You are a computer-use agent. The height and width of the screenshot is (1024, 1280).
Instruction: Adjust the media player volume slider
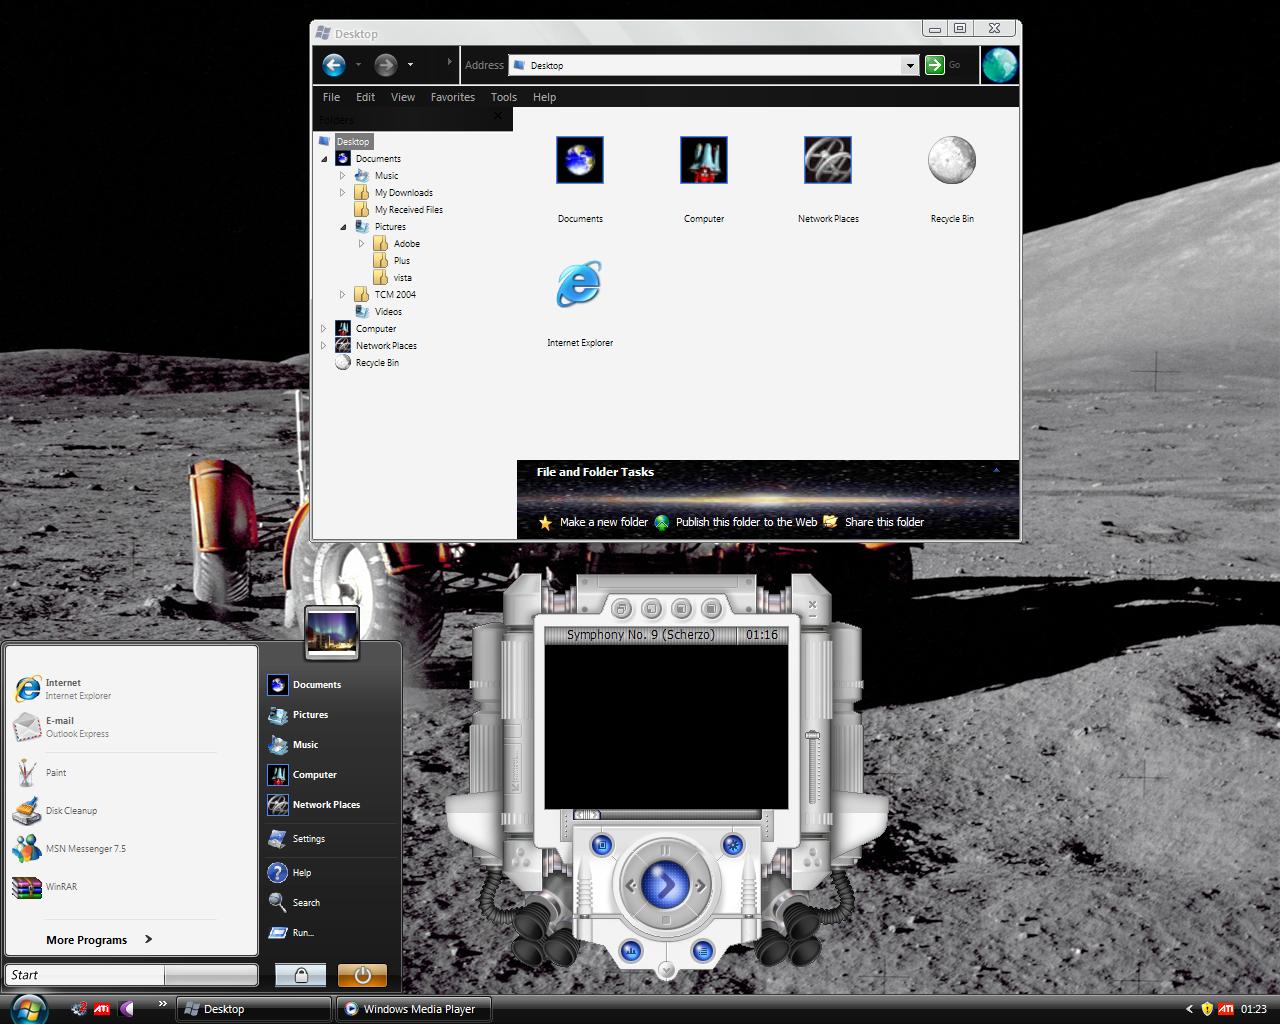click(812, 737)
